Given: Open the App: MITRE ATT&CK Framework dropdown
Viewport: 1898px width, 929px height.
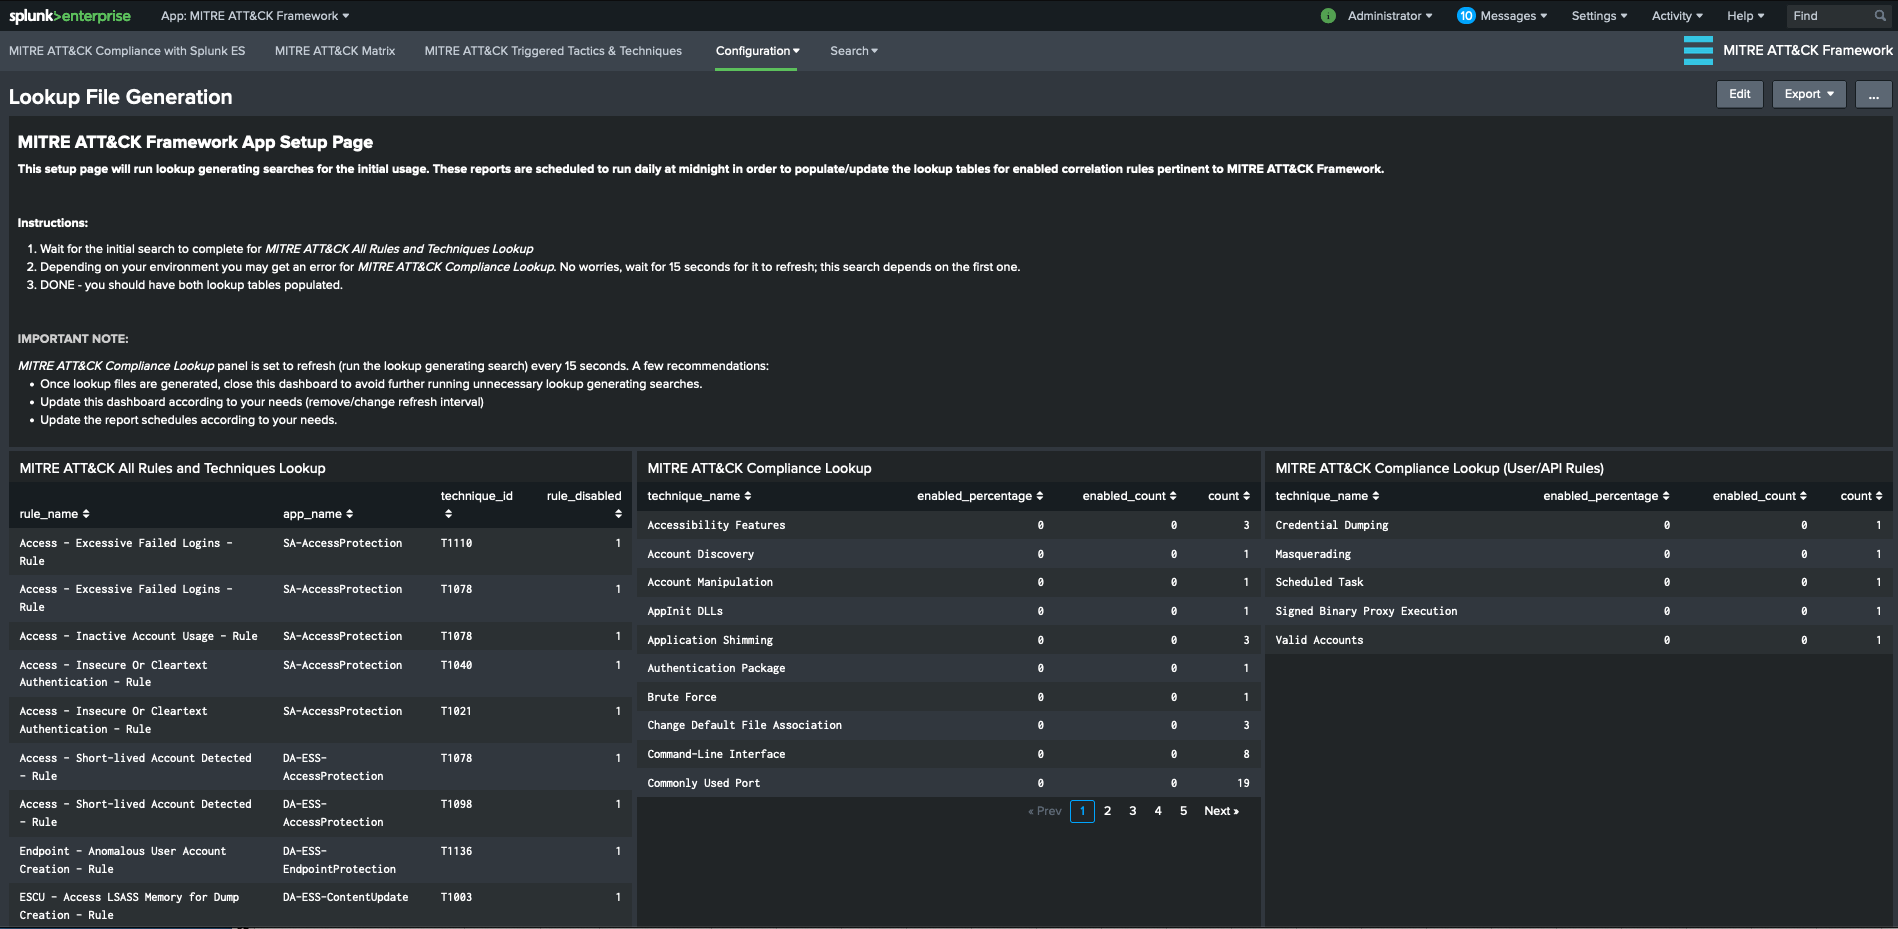Looking at the screenshot, I should point(255,16).
